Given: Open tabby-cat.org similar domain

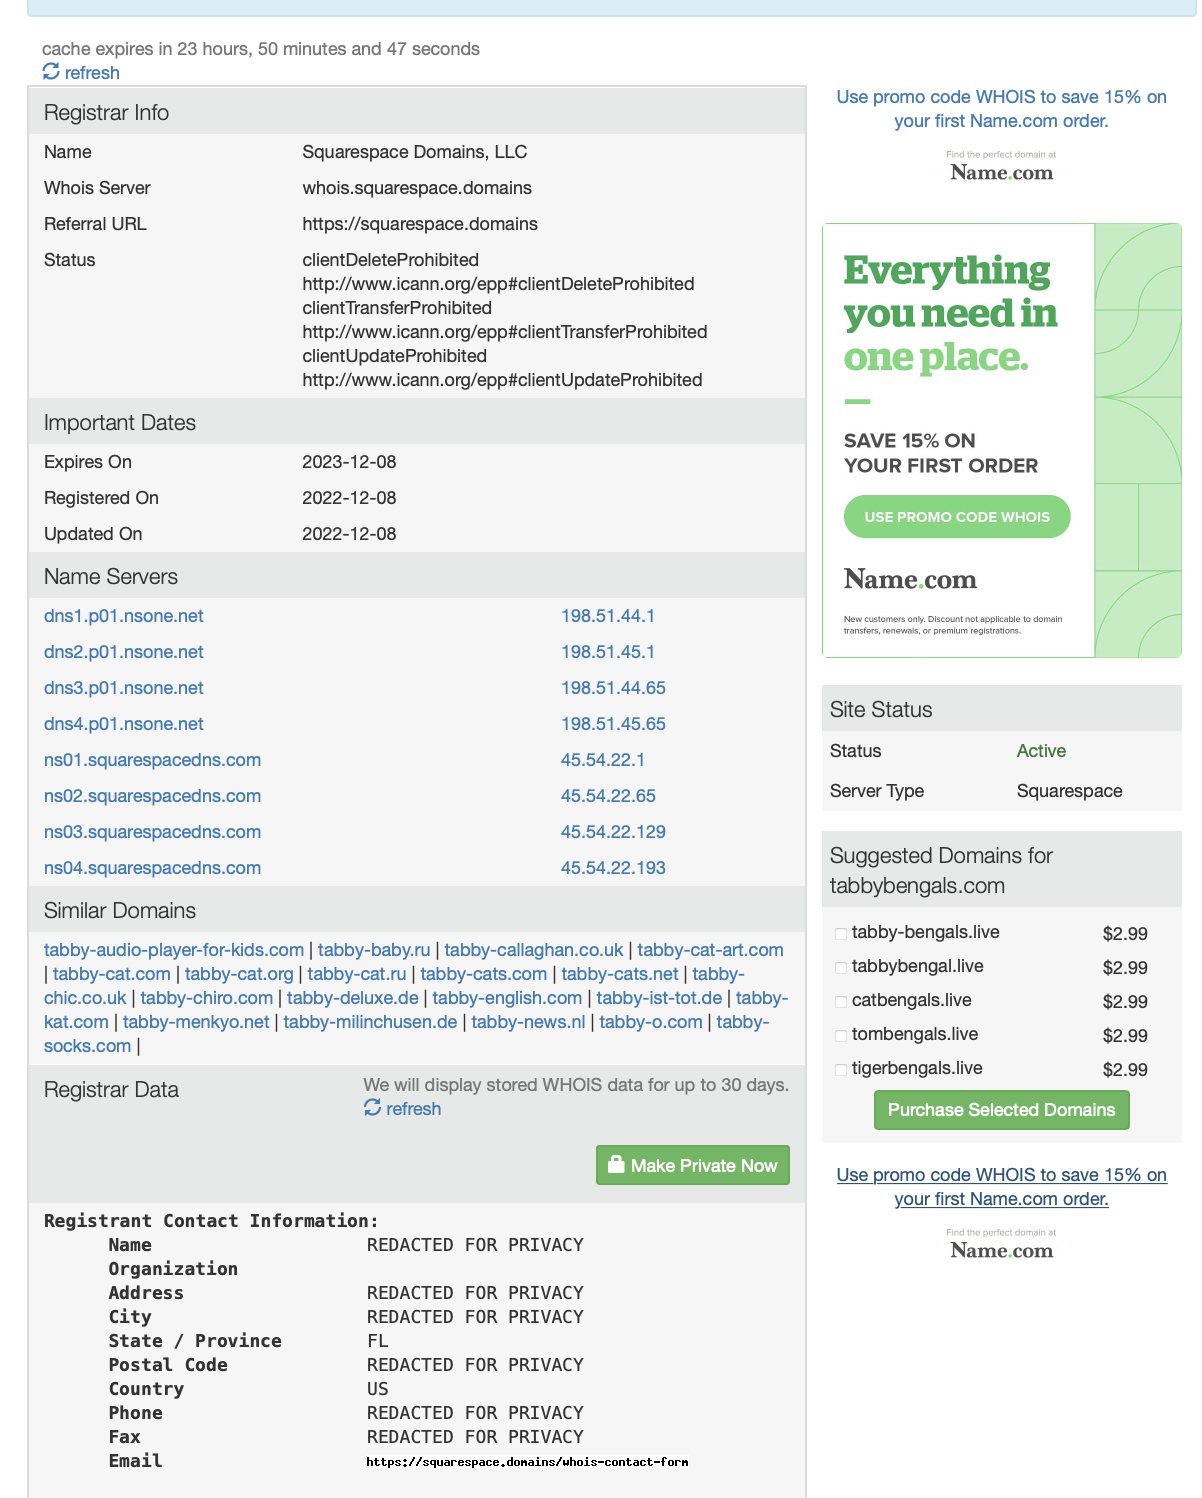Looking at the screenshot, I should pyautogui.click(x=239, y=974).
